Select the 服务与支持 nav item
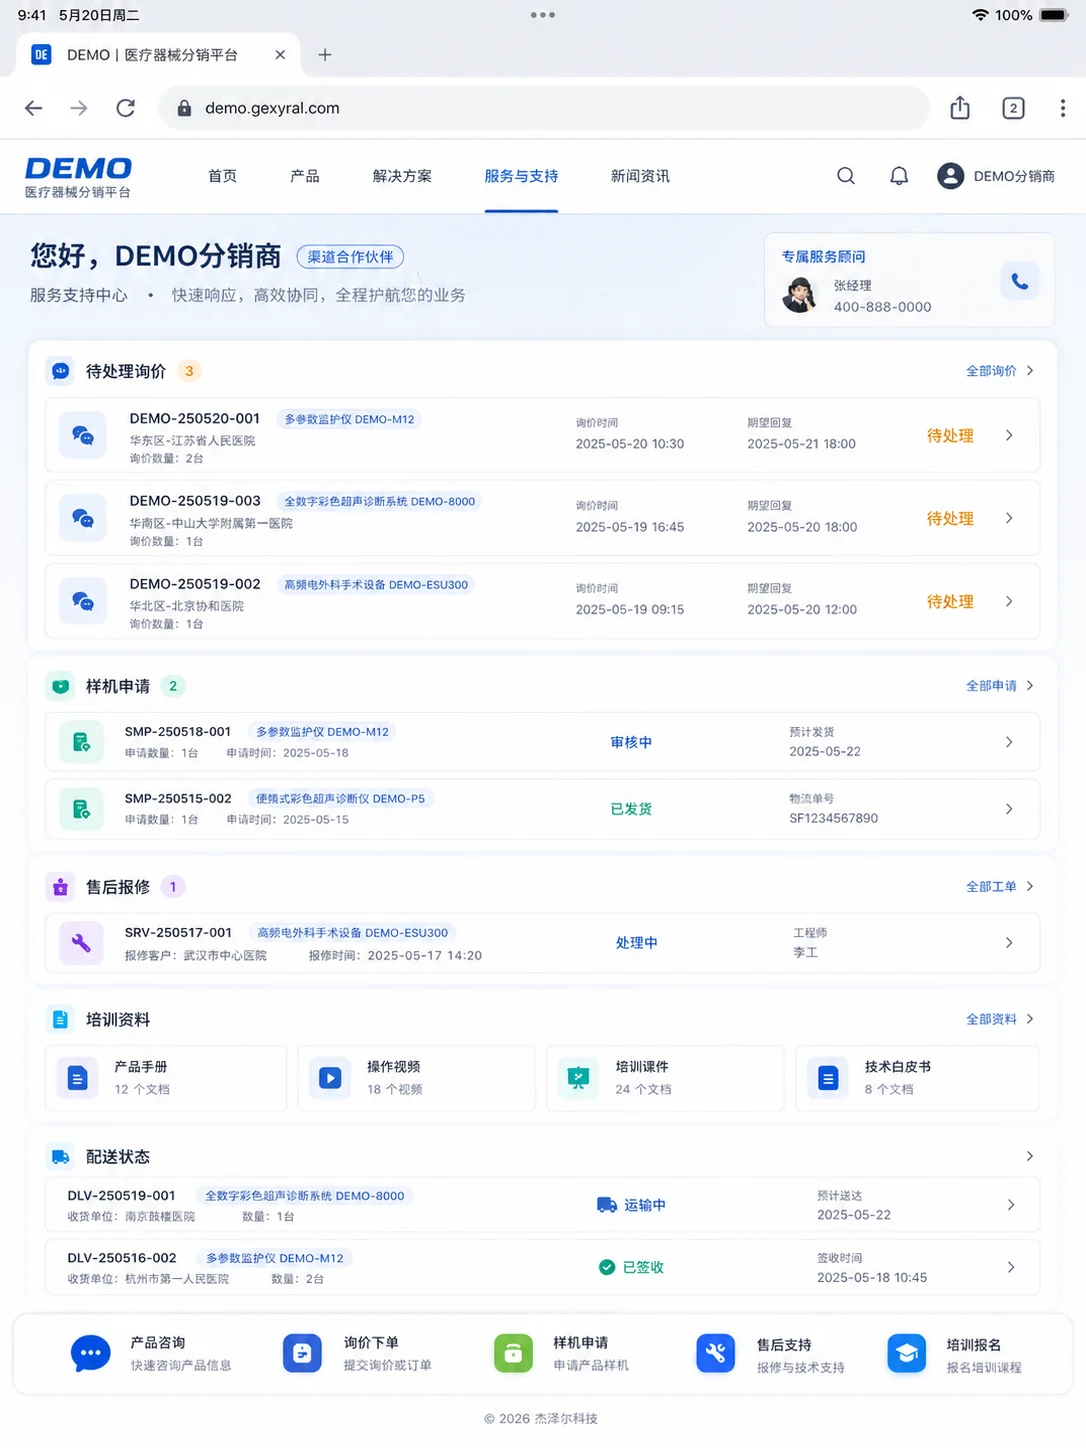This screenshot has width=1086, height=1448. pyautogui.click(x=521, y=176)
